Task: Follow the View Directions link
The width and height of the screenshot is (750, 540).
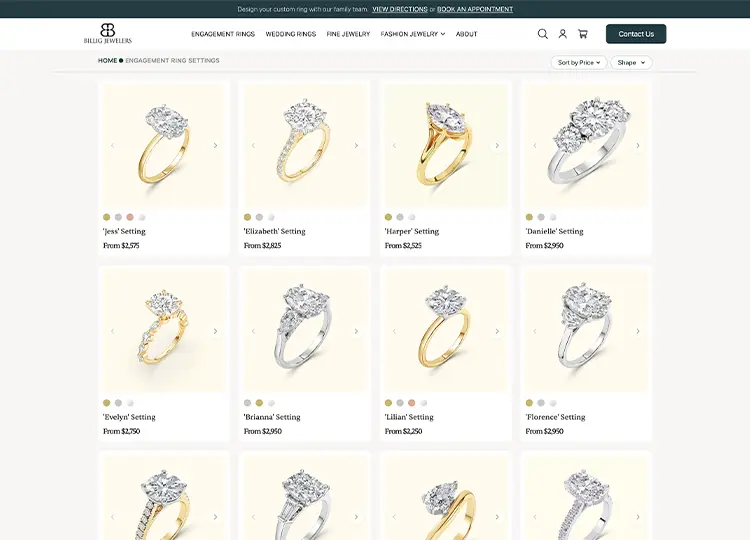Action: [x=400, y=9]
